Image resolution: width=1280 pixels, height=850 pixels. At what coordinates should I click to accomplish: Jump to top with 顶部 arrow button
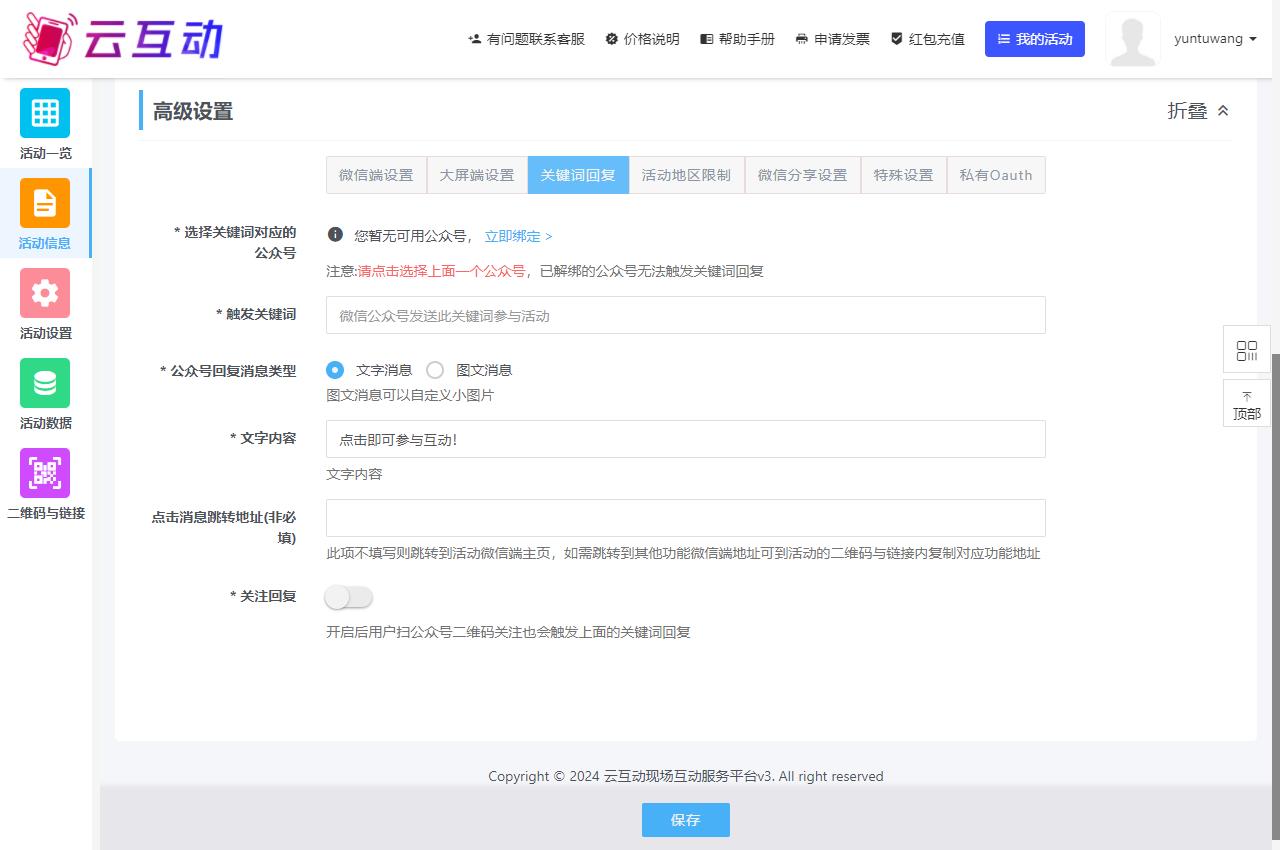[1246, 404]
